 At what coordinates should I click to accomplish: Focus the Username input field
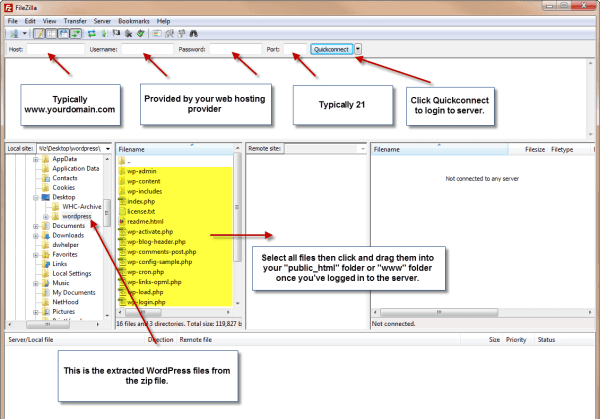click(147, 49)
